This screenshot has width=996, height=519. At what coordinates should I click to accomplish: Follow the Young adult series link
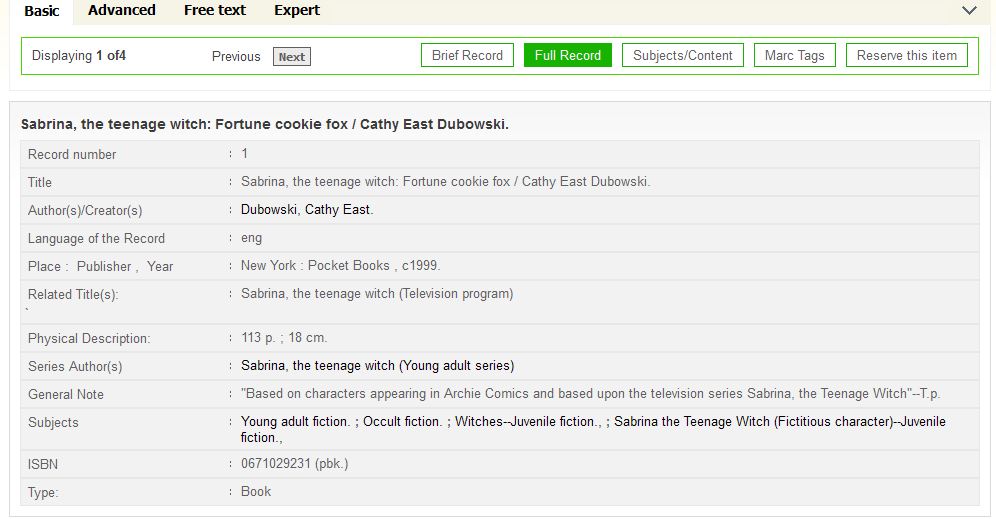tap(377, 366)
